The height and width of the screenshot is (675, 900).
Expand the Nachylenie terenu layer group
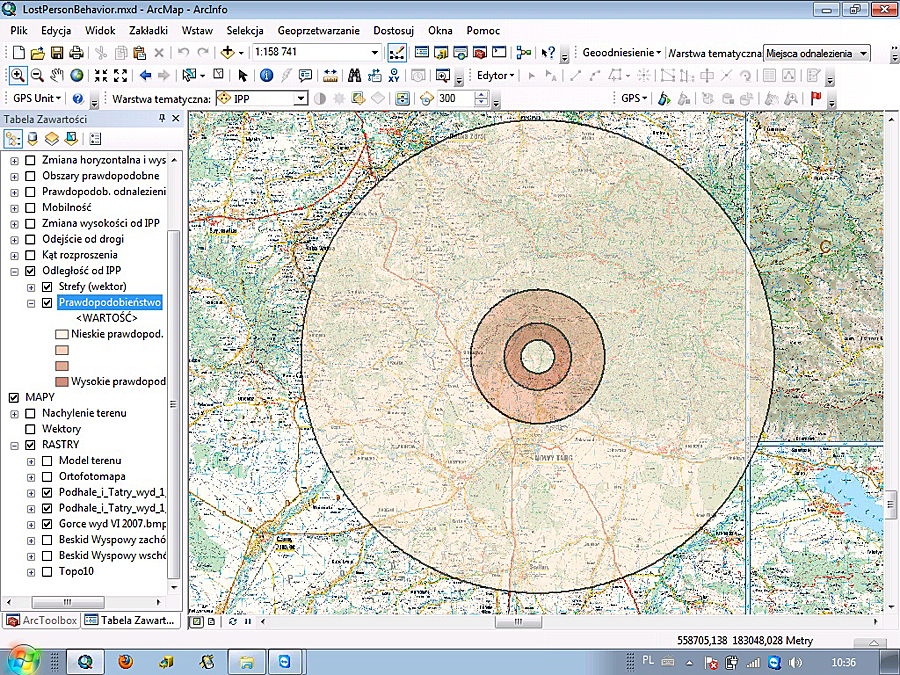(14, 413)
